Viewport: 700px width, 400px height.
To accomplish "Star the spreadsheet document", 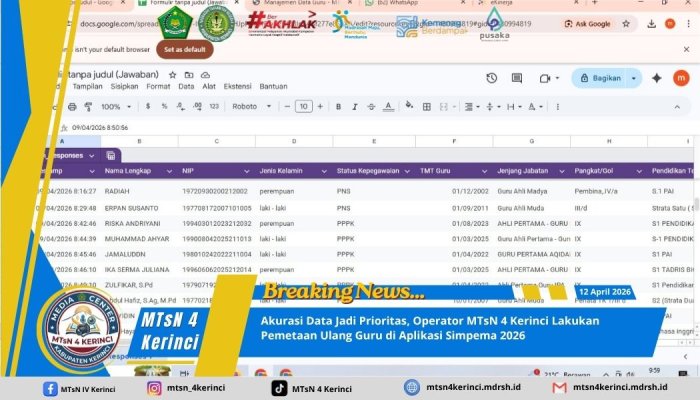I will [x=172, y=75].
